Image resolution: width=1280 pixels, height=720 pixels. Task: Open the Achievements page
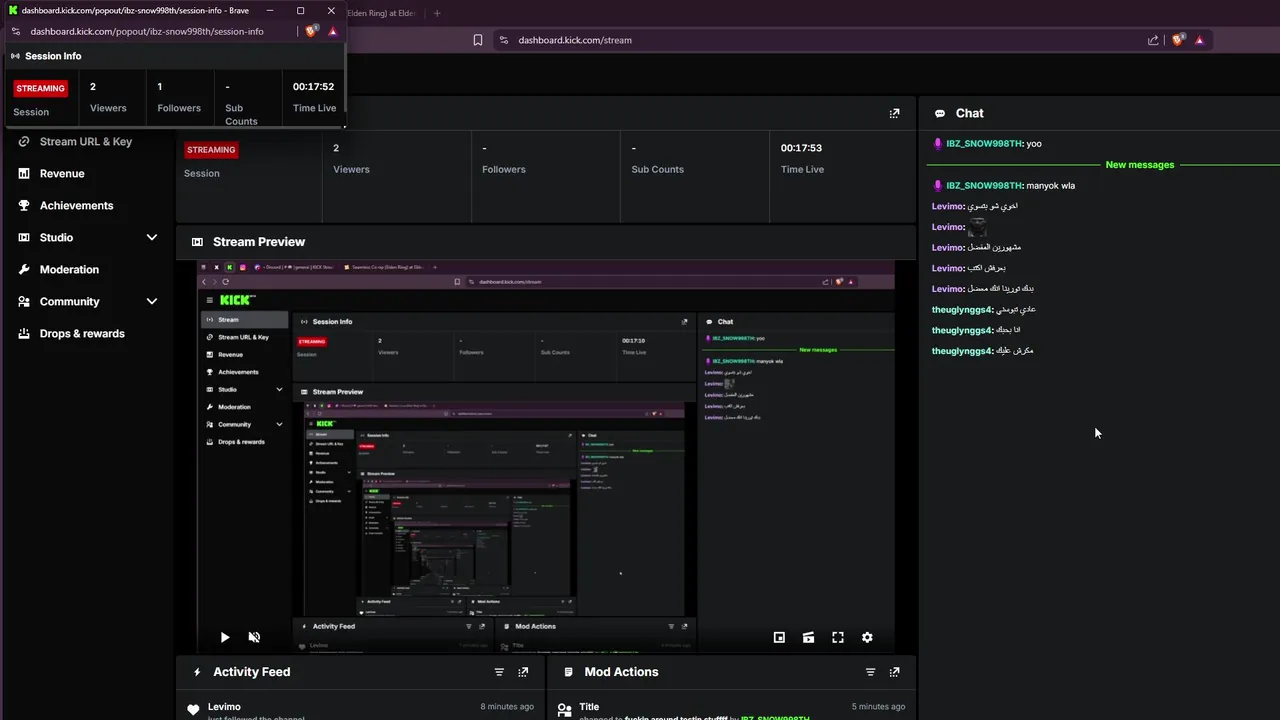77,205
